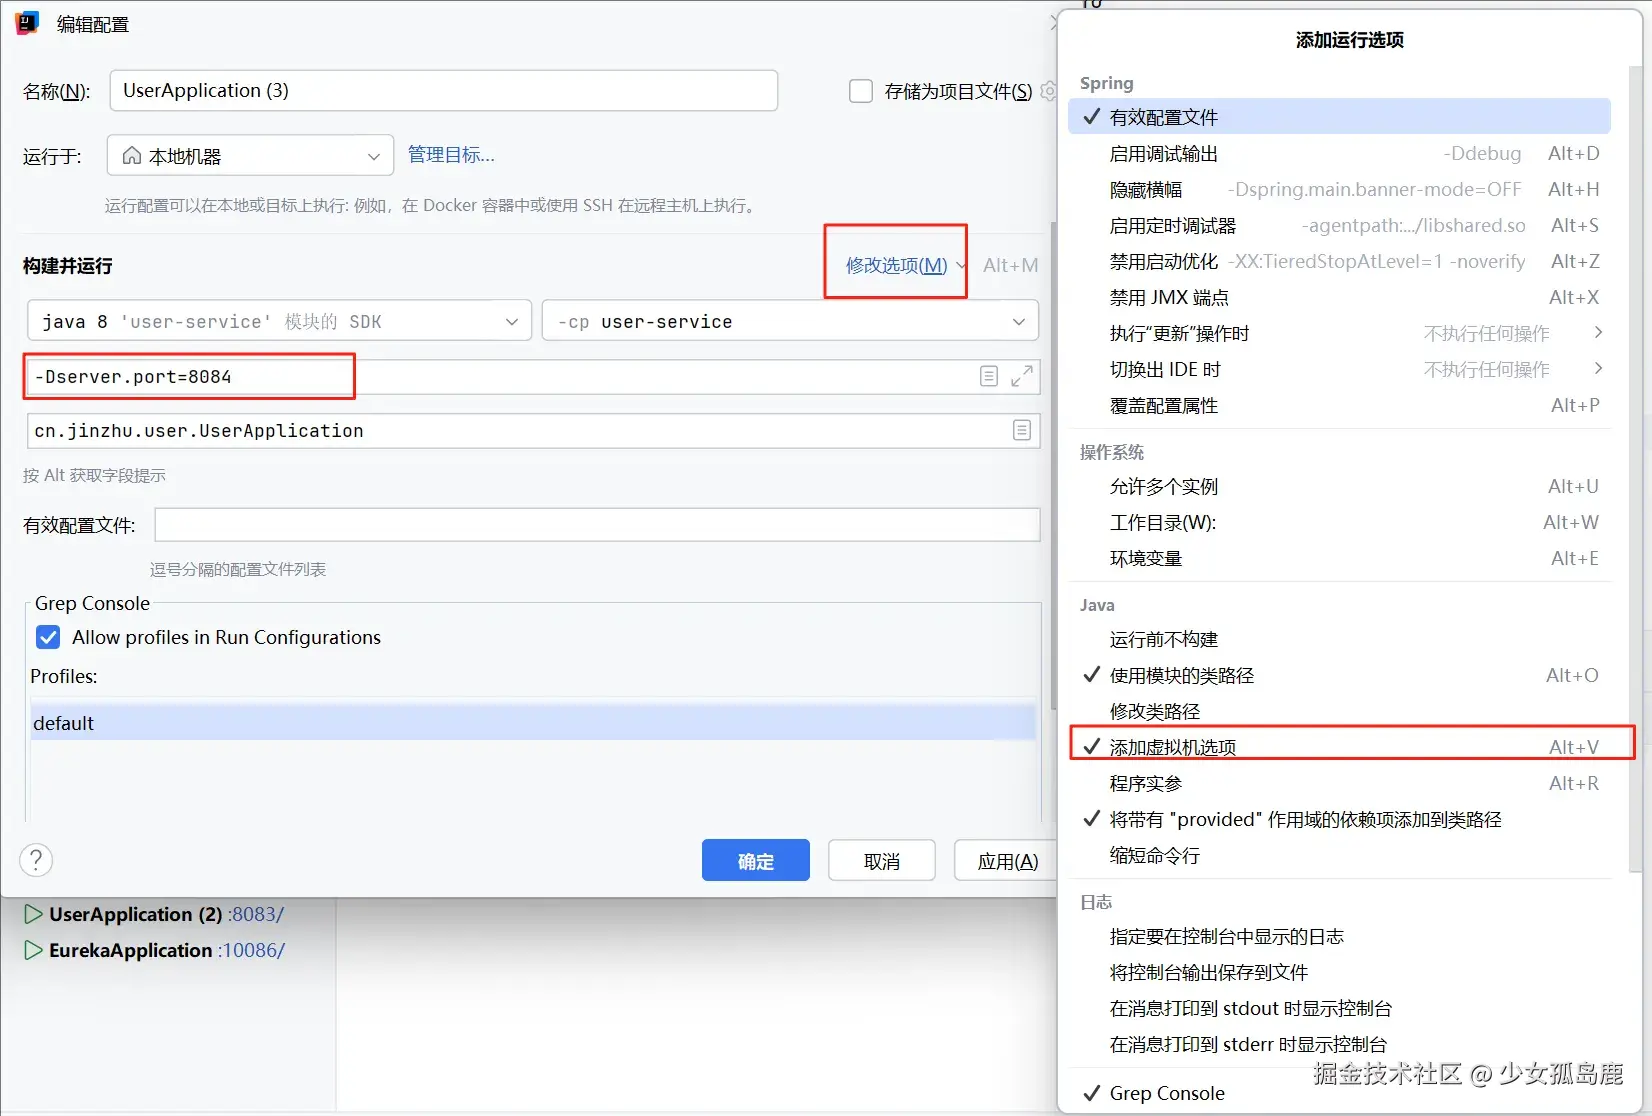Click the main class field cn.jinzhu.user.UserApplication
Viewport: 1652px width, 1116px height.
tap(534, 430)
